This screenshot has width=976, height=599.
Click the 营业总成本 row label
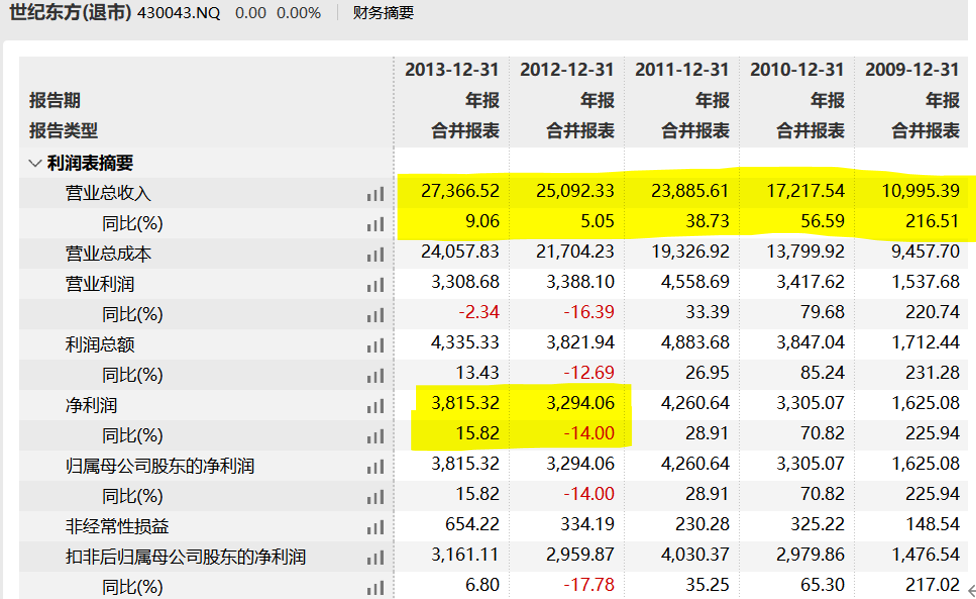pyautogui.click(x=108, y=253)
